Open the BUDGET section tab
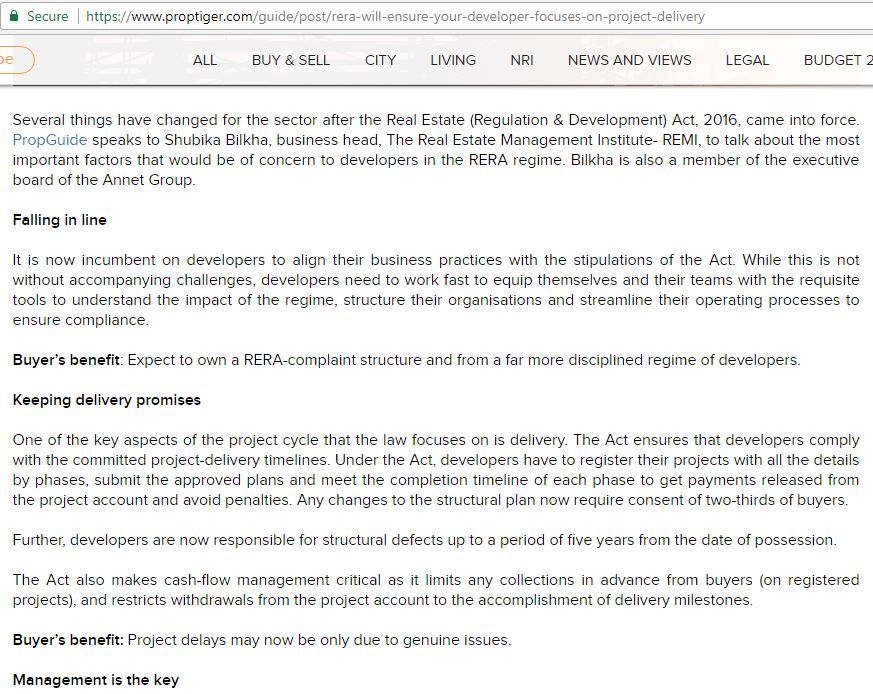The image size is (873, 694). [838, 60]
